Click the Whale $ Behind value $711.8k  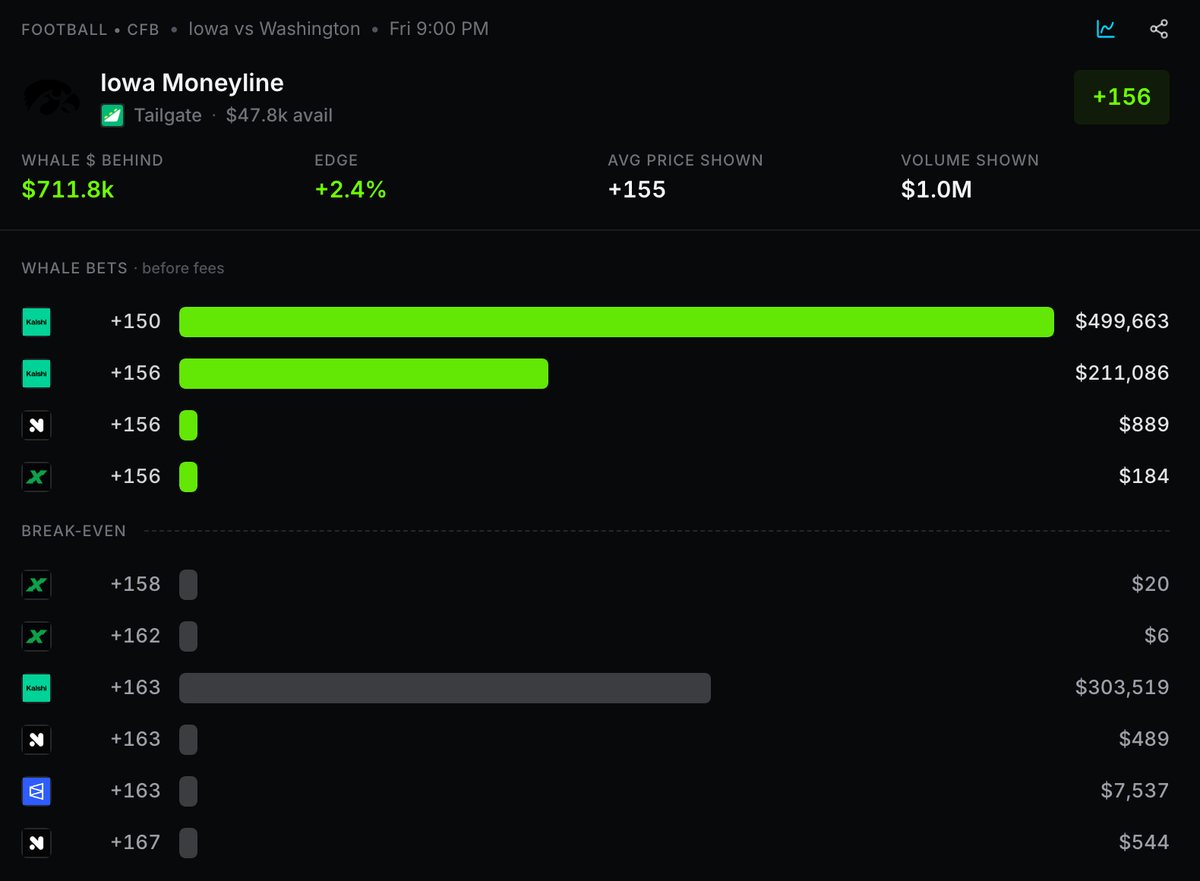[68, 189]
